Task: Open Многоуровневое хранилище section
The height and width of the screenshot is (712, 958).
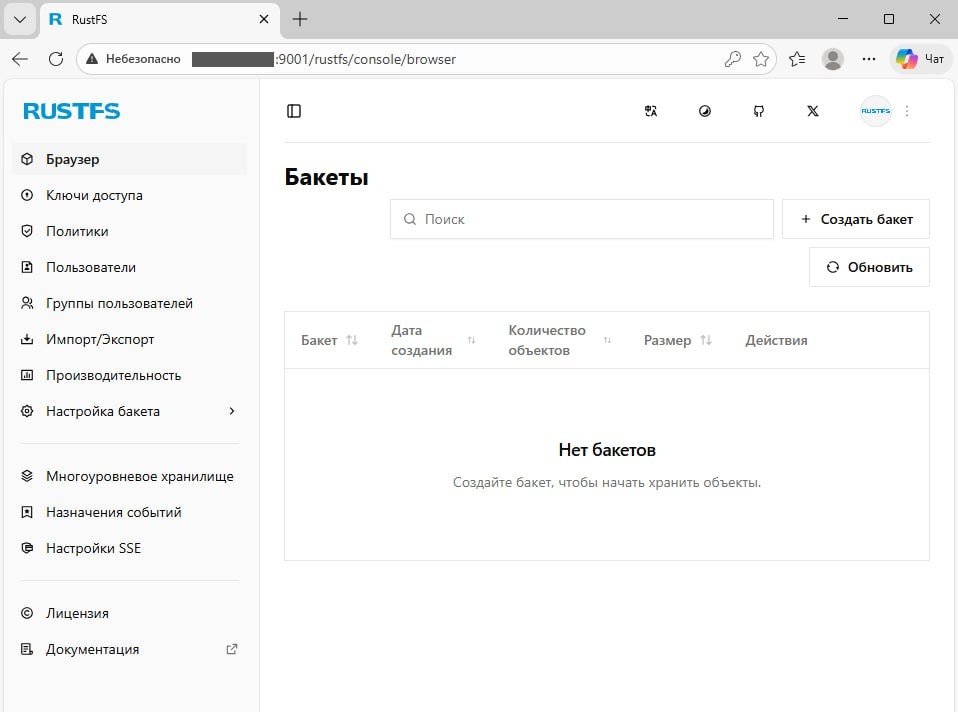Action: [130, 476]
